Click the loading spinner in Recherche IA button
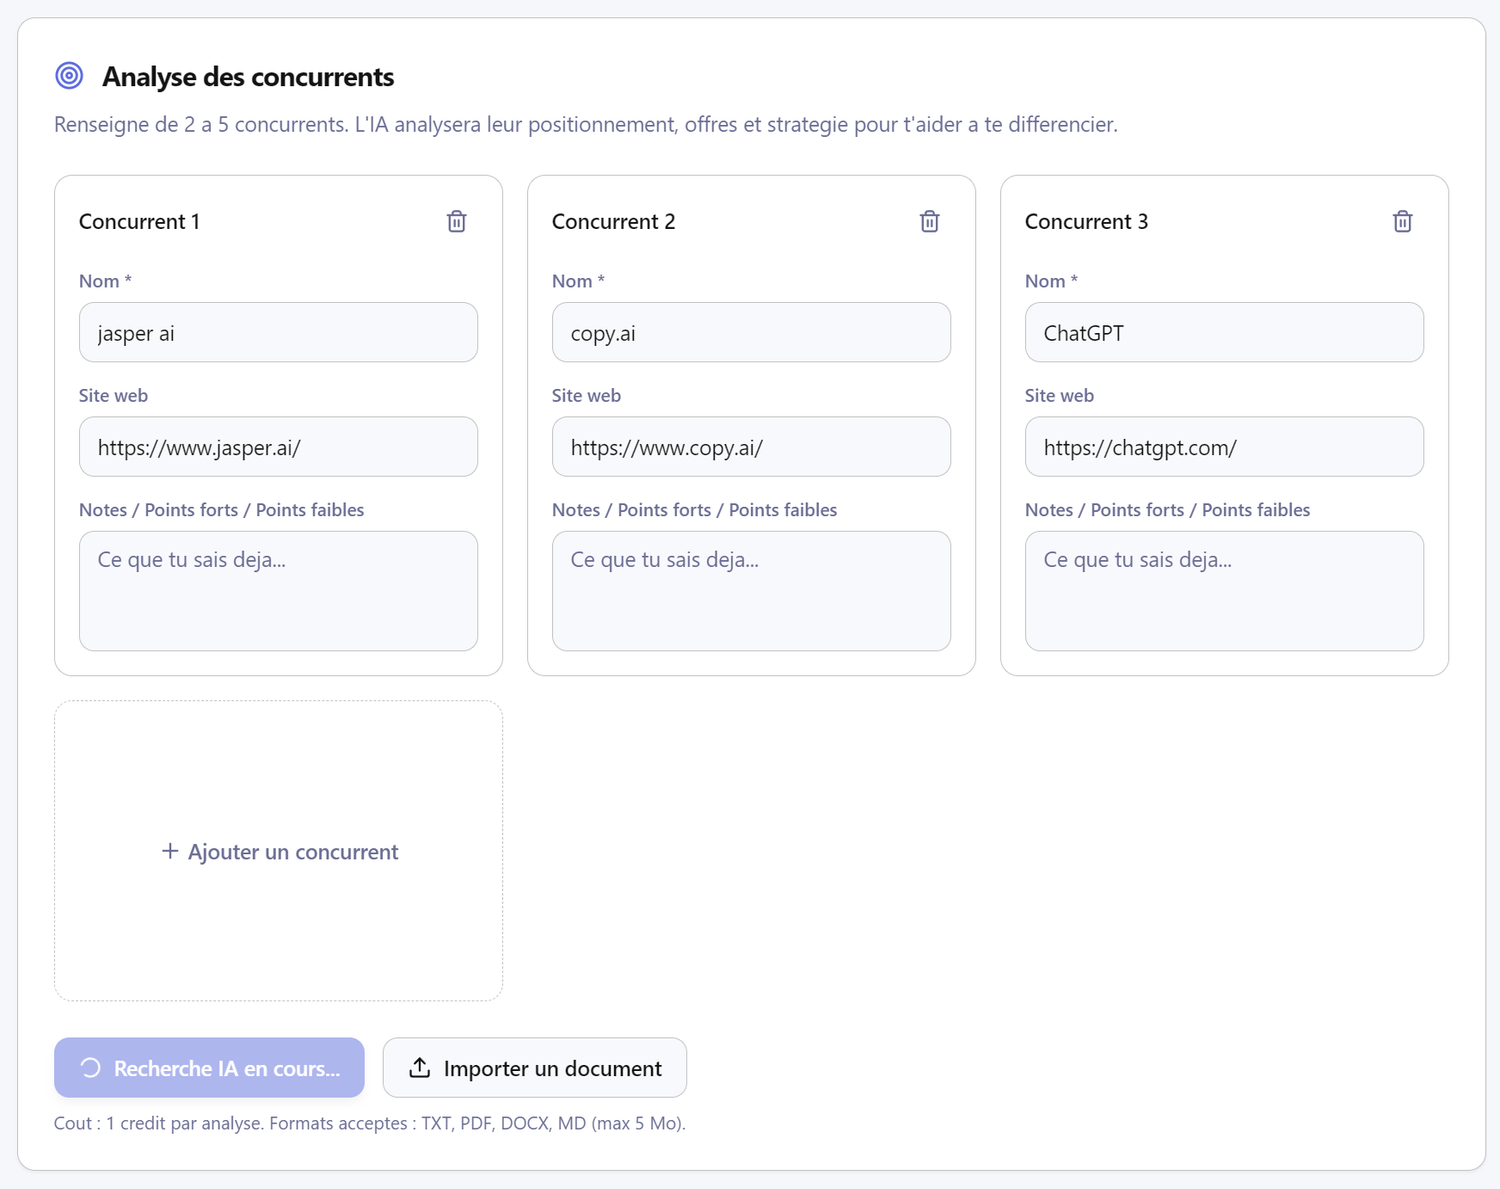The height and width of the screenshot is (1189, 1500). [x=91, y=1068]
